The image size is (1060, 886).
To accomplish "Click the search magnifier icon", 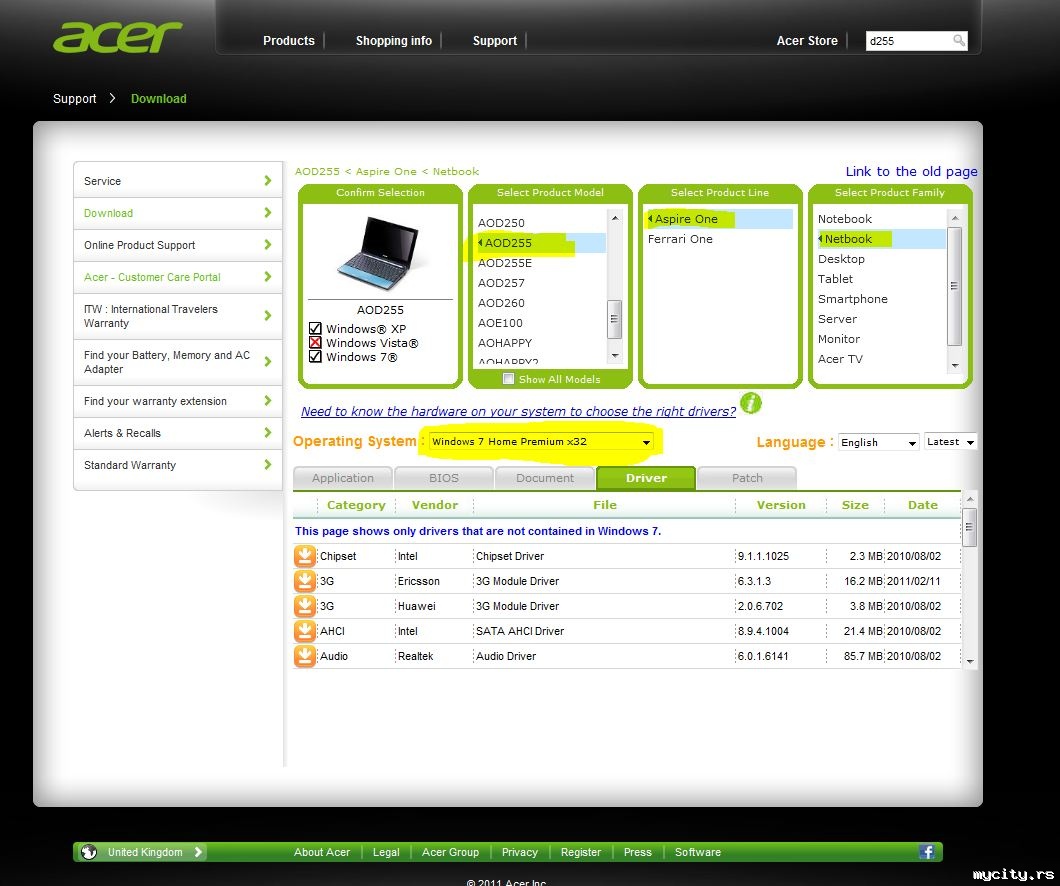I will [959, 41].
